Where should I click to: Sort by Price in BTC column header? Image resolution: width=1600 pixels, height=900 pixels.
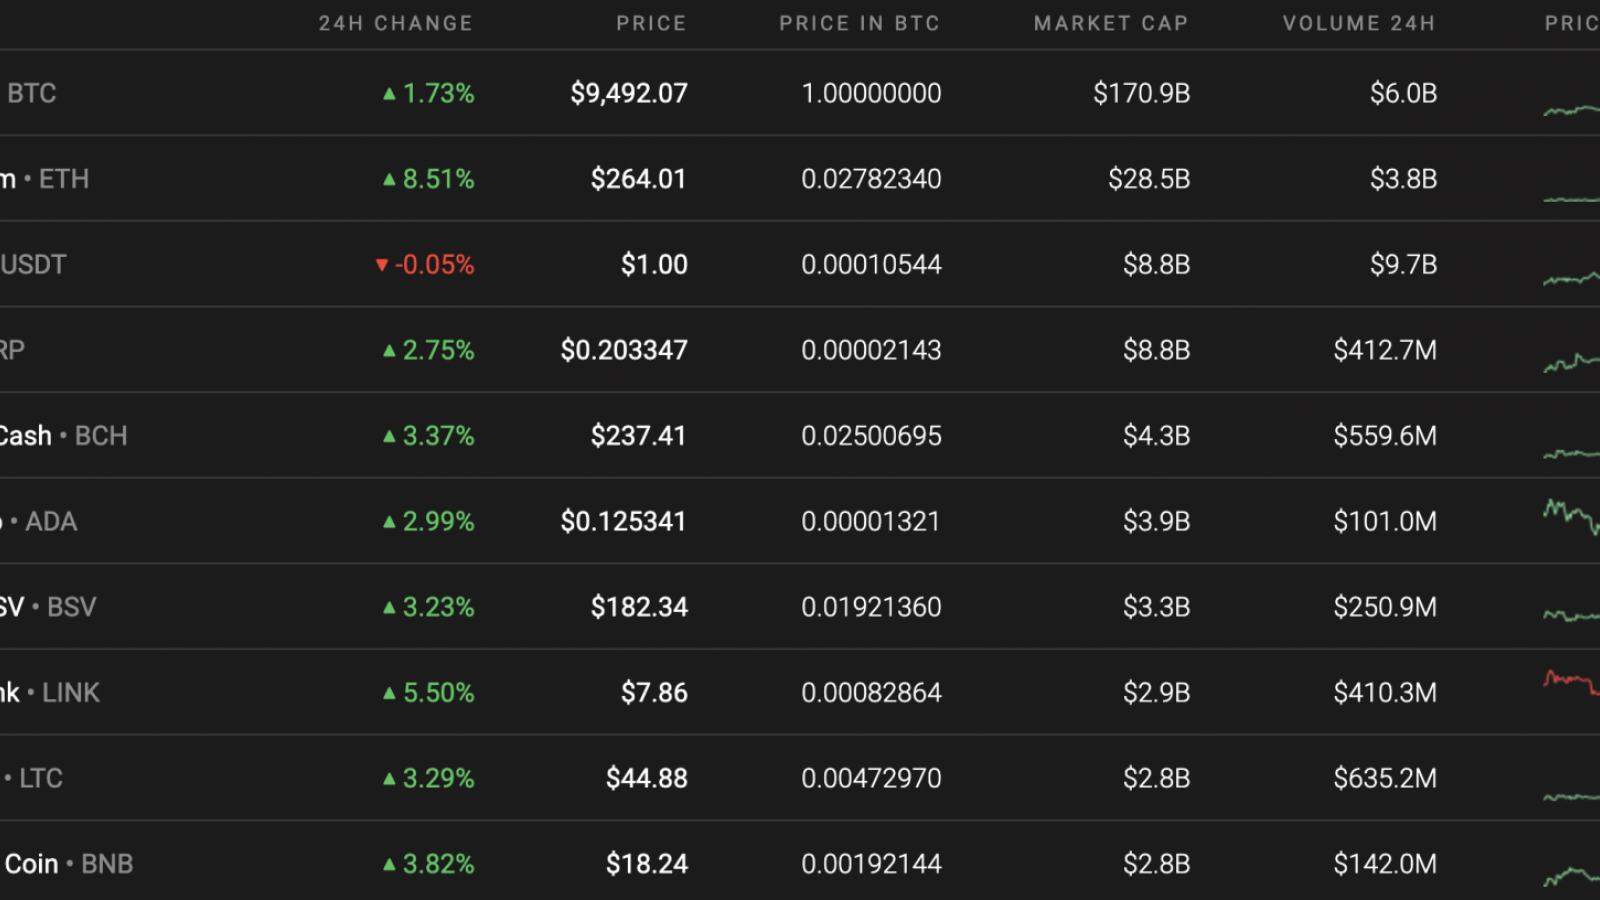tap(859, 23)
